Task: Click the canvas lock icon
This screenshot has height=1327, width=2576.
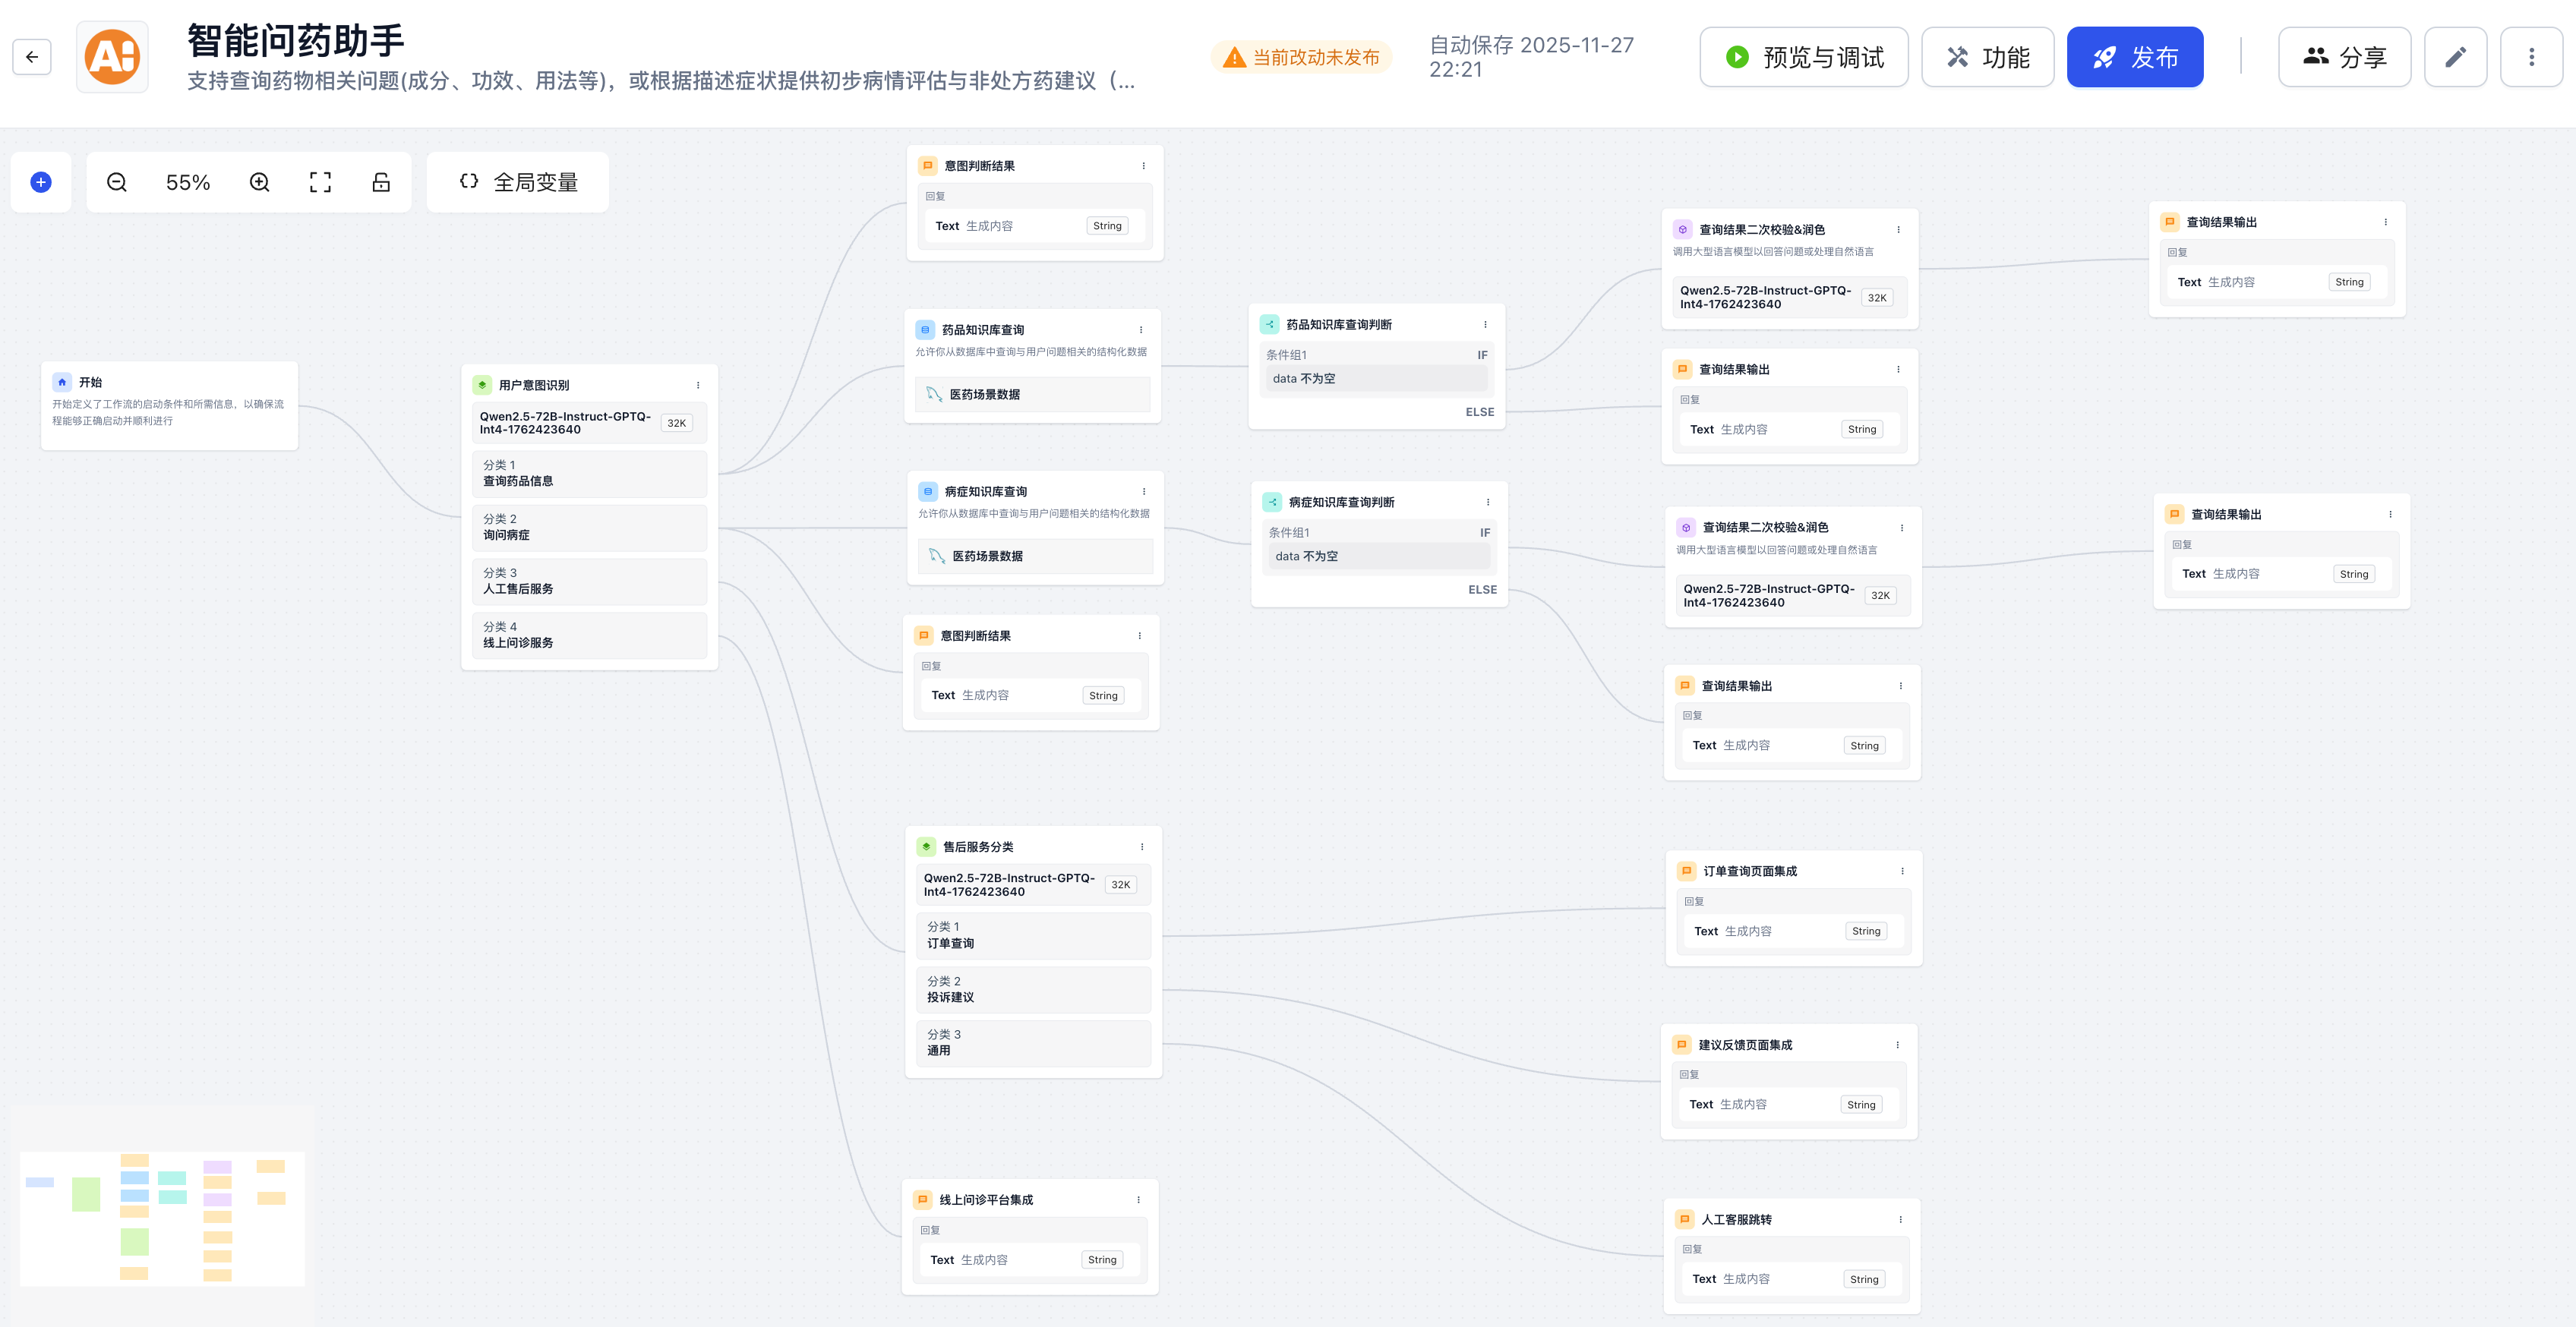Action: [x=381, y=182]
